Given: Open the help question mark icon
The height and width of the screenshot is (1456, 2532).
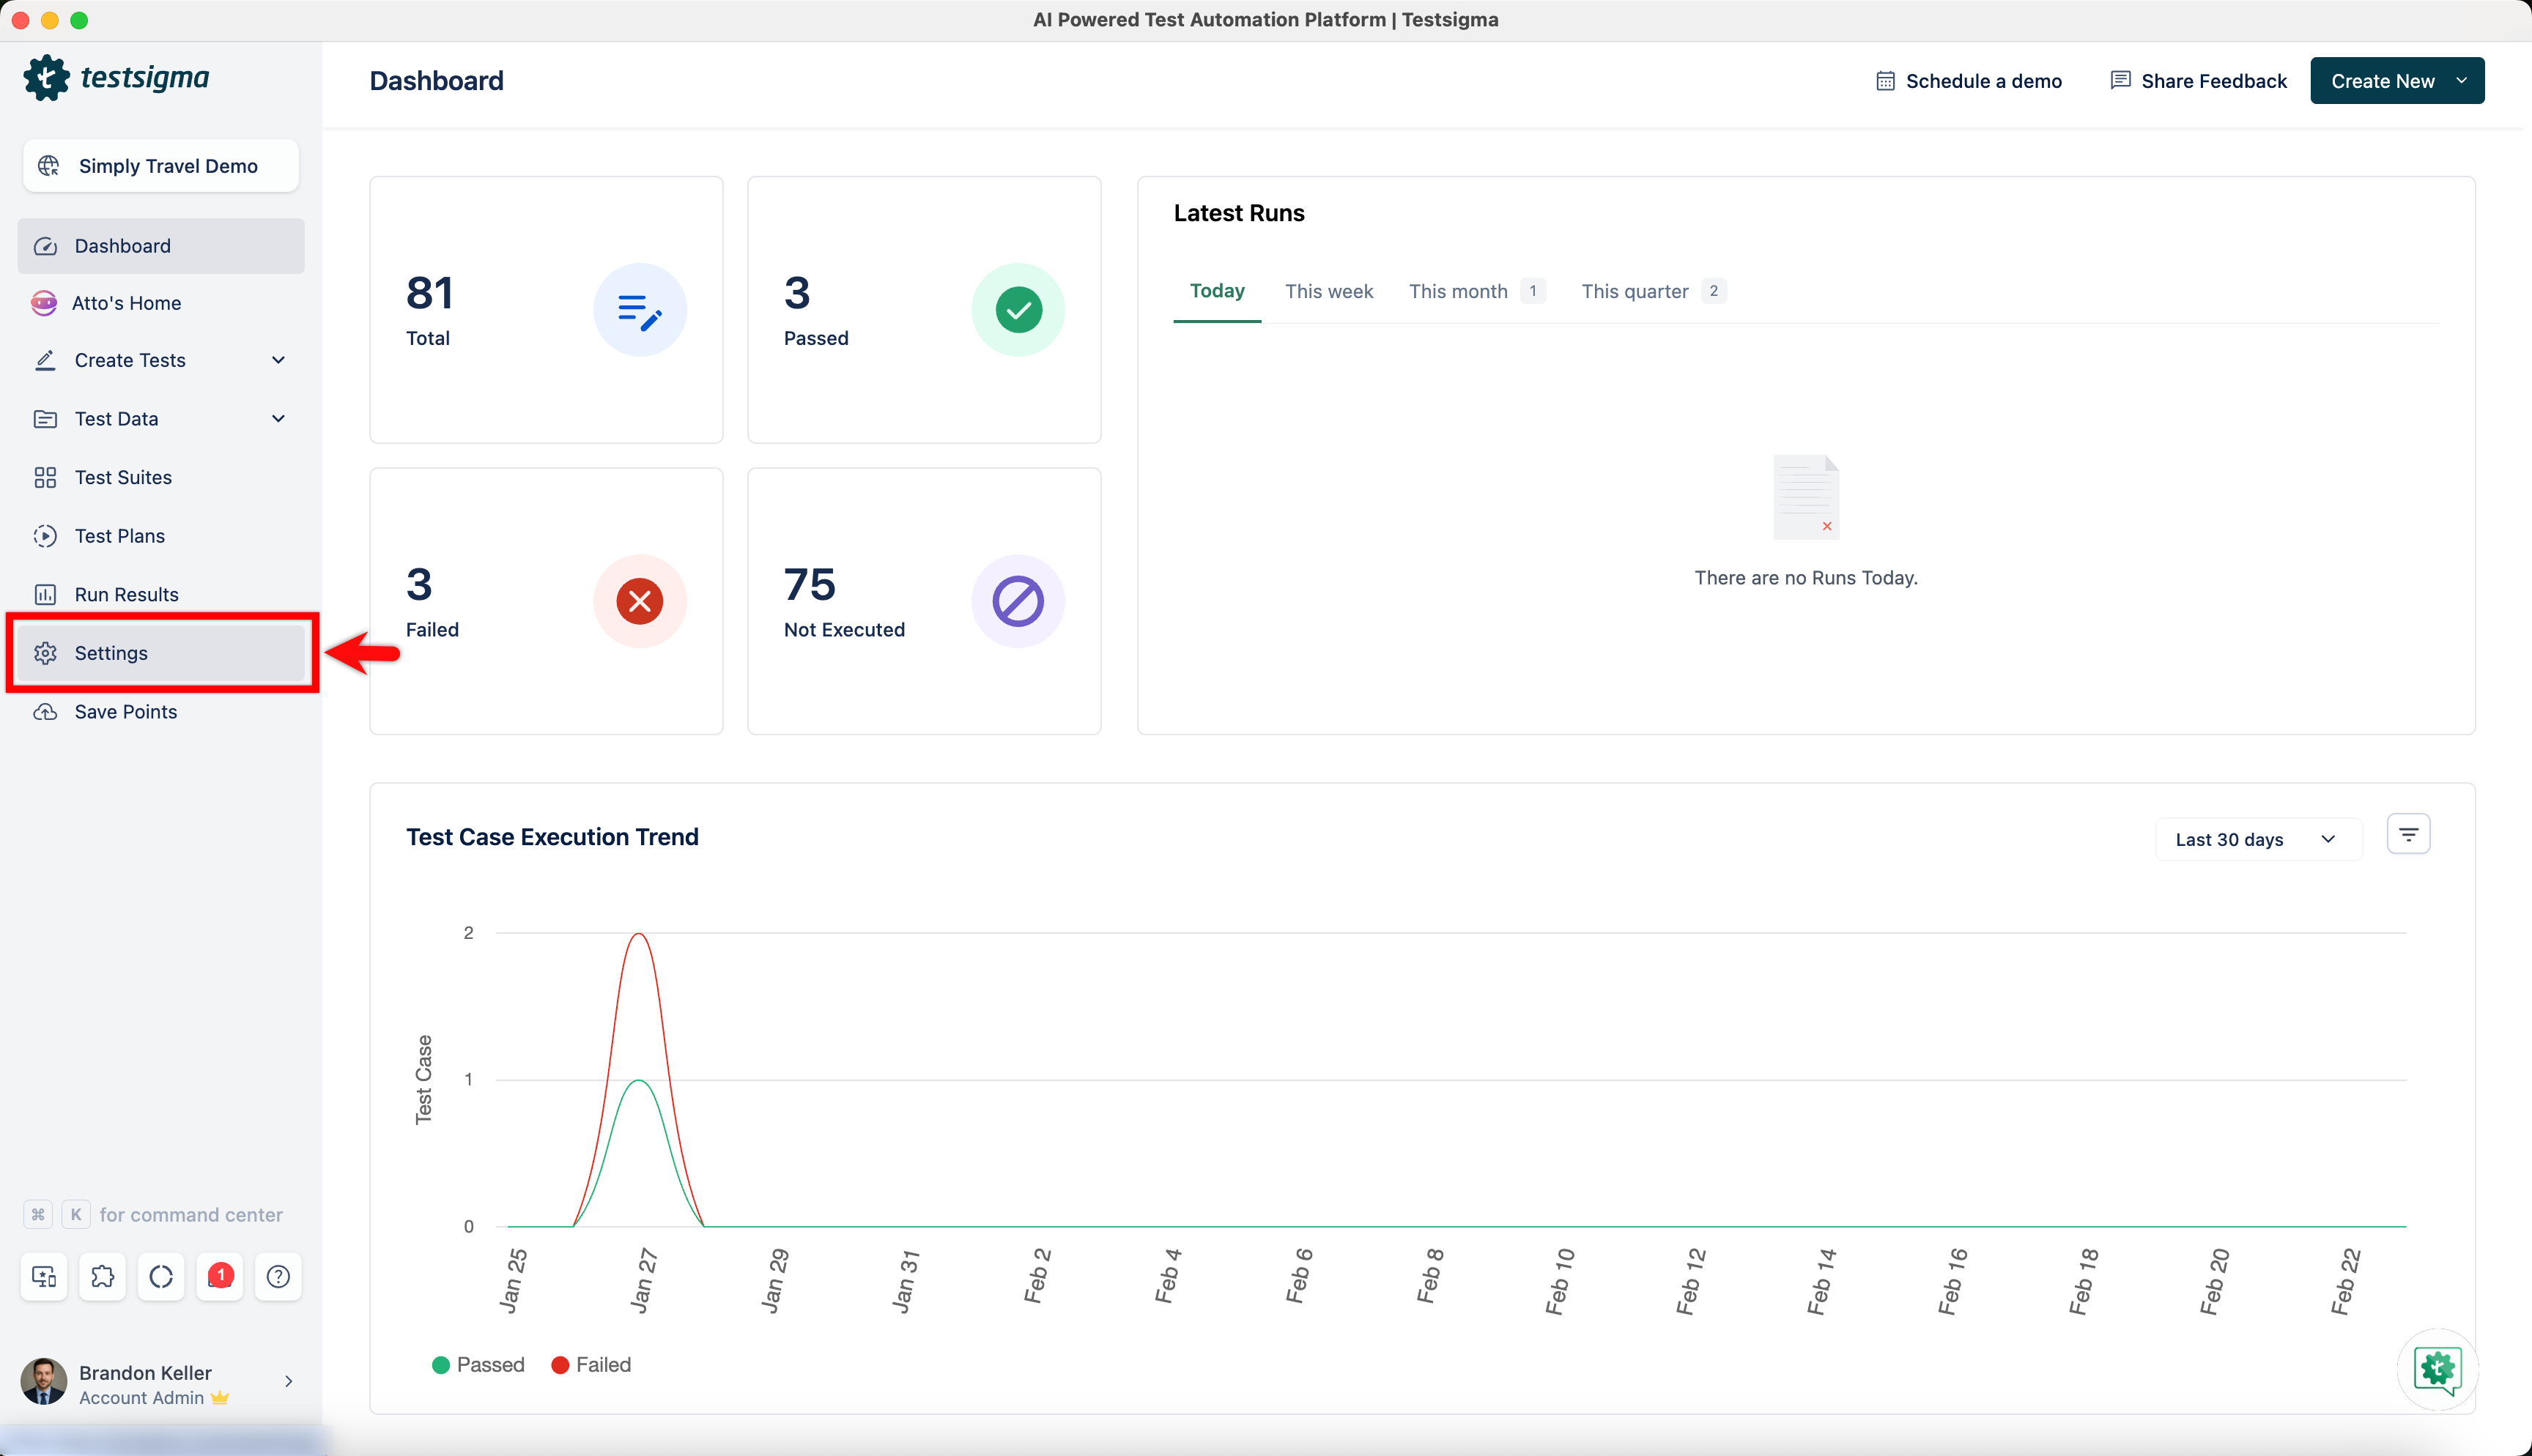Looking at the screenshot, I should tap(278, 1276).
